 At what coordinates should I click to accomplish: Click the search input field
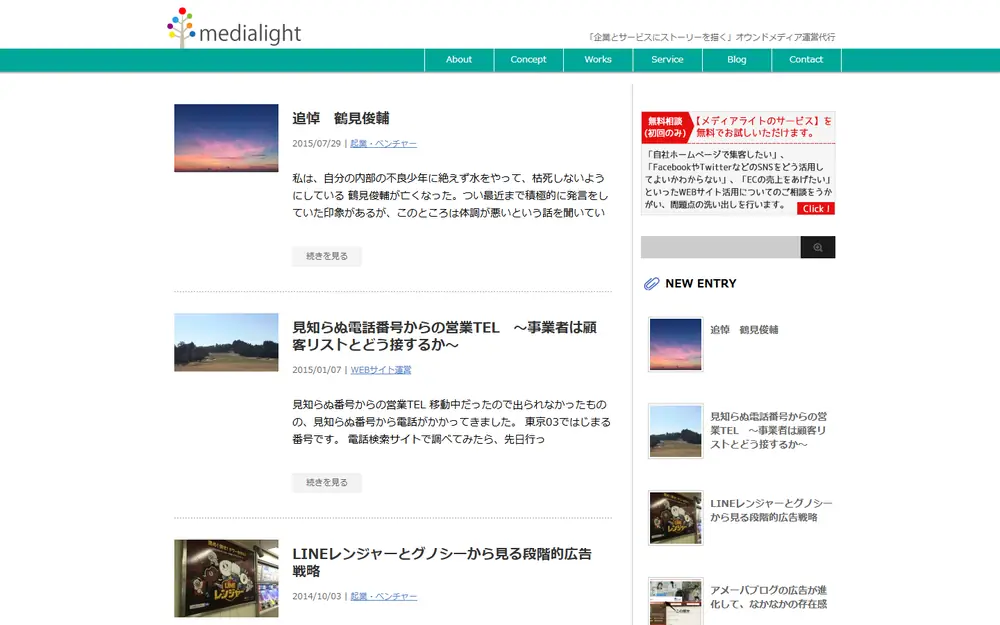click(721, 247)
